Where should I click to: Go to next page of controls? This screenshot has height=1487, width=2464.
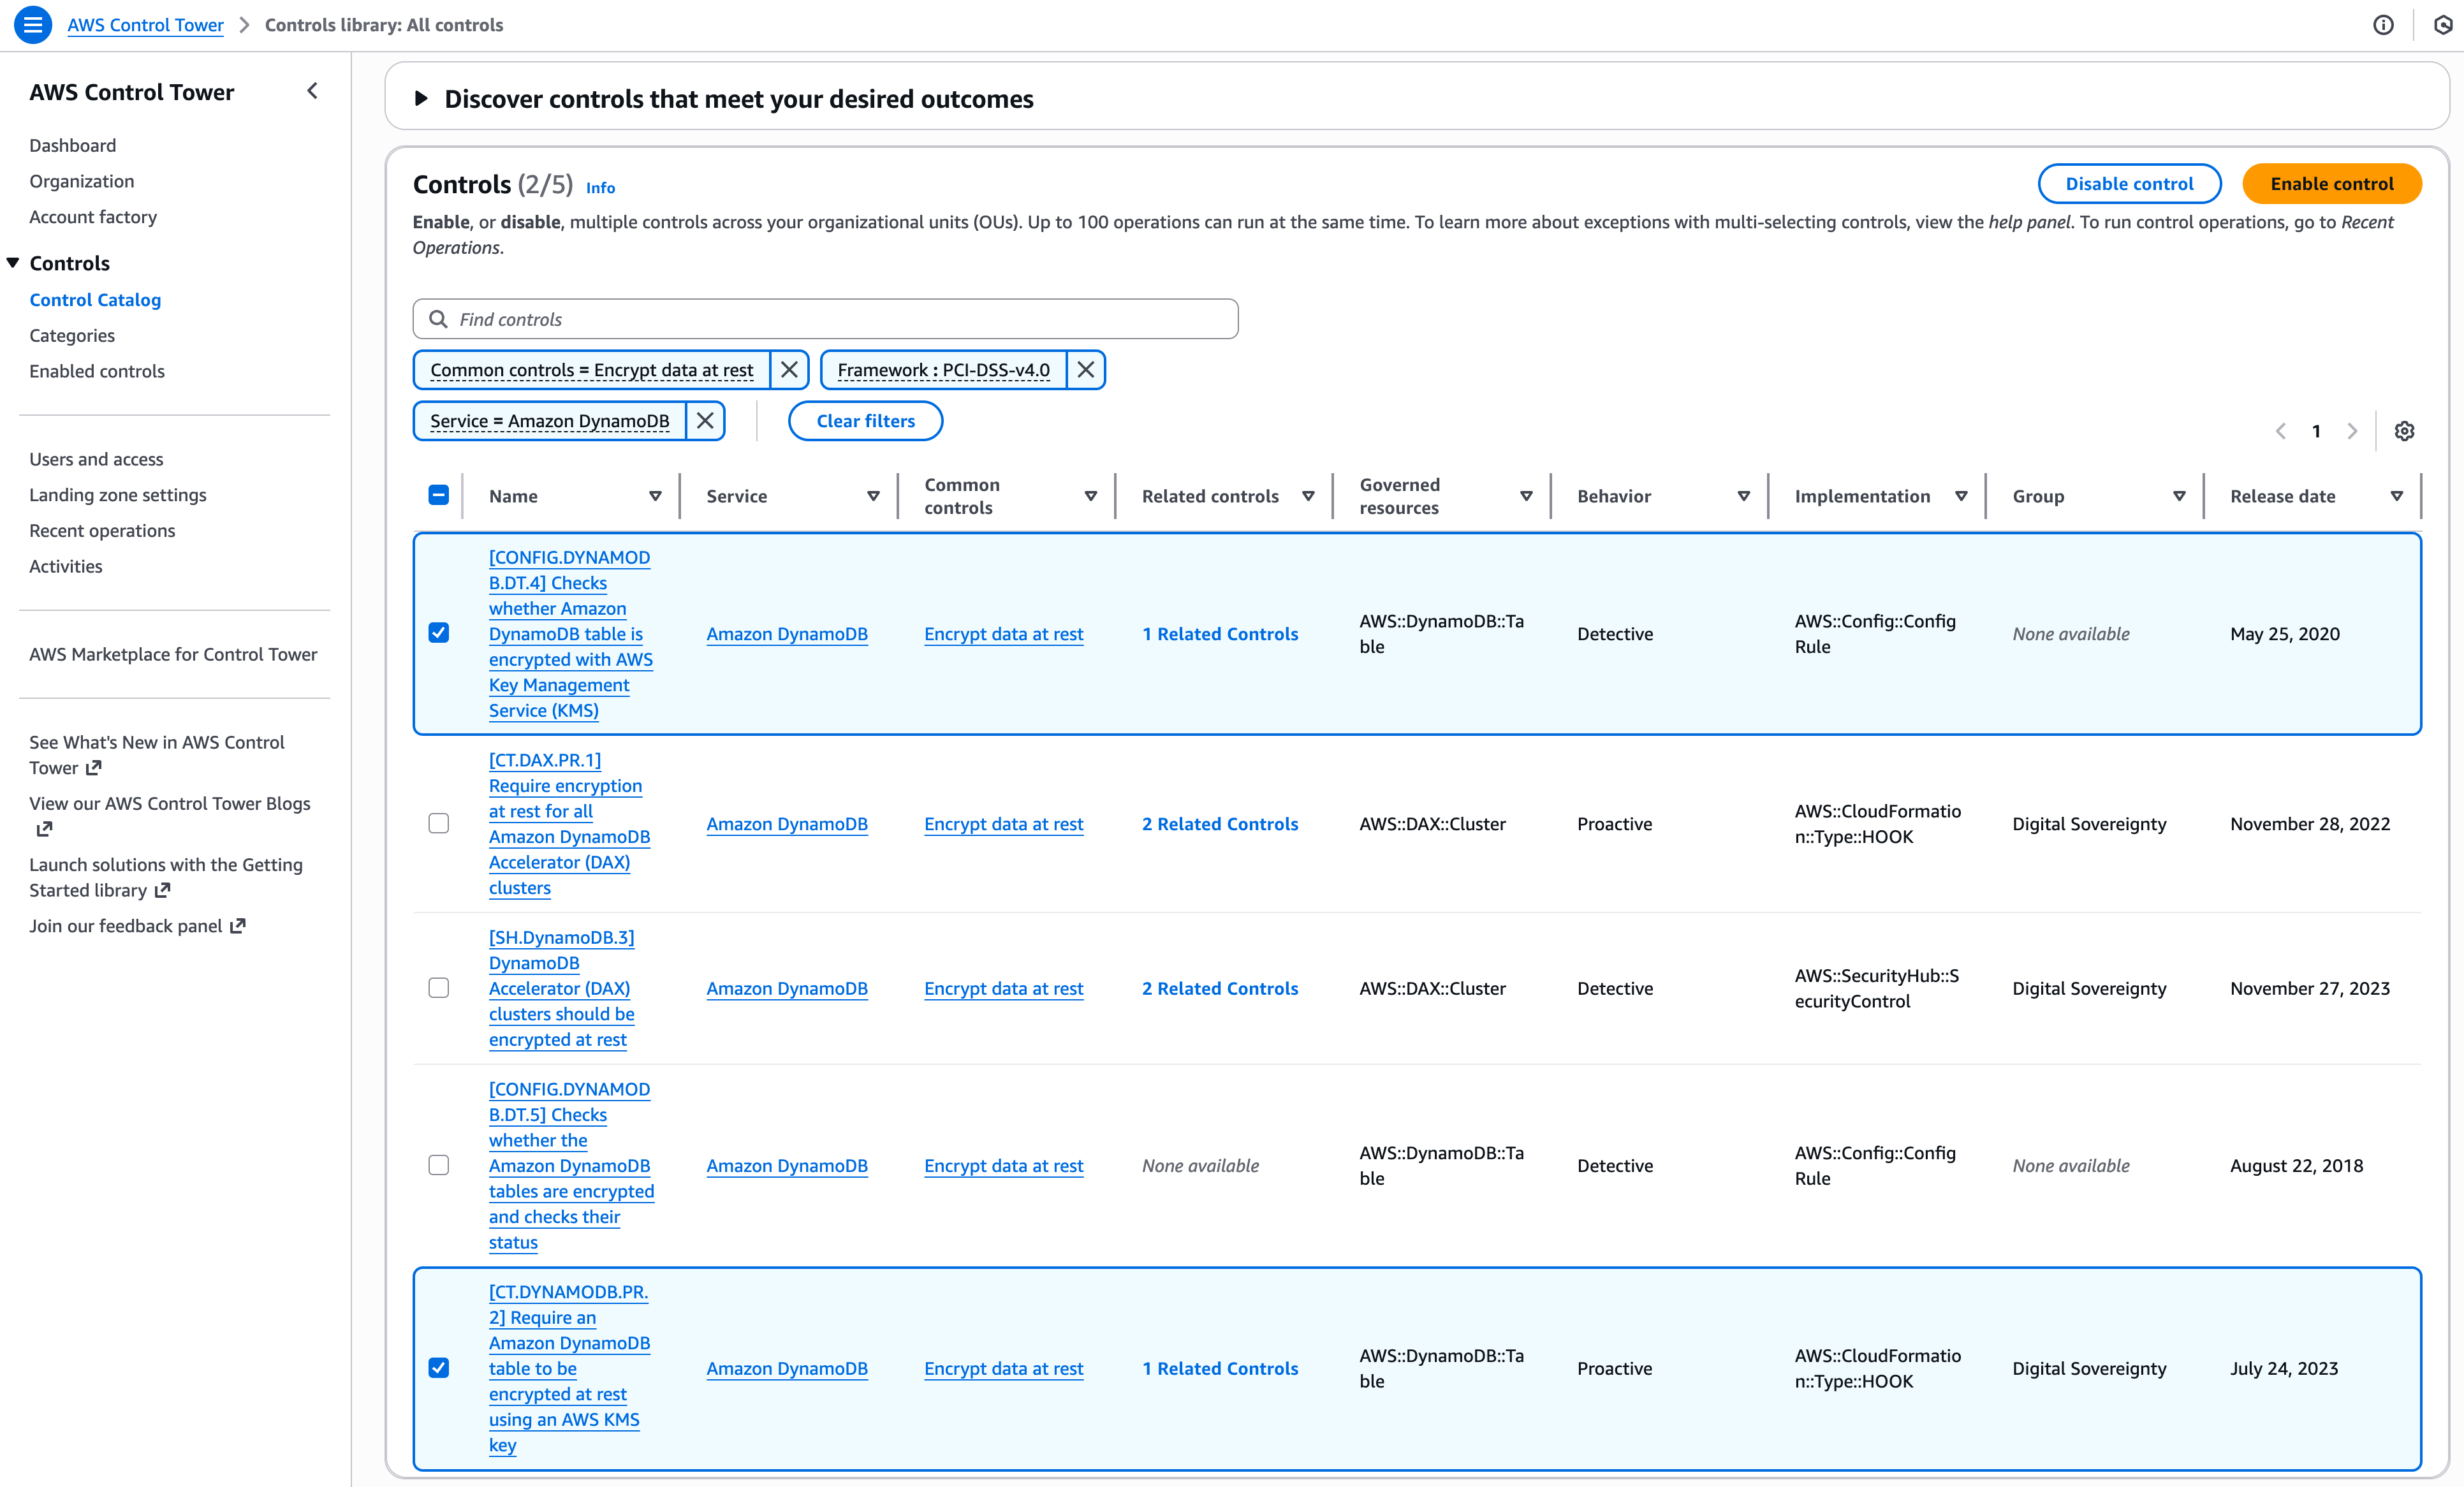pos(2352,431)
